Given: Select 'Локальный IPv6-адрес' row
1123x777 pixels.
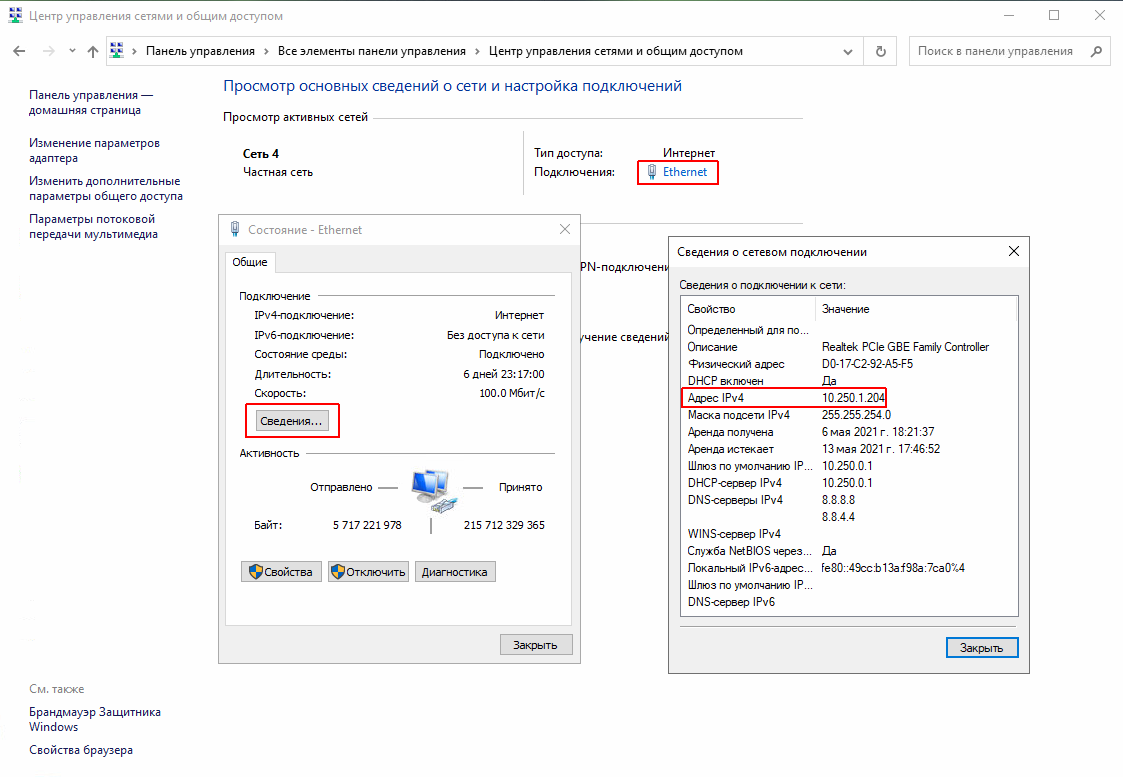Looking at the screenshot, I should [849, 568].
